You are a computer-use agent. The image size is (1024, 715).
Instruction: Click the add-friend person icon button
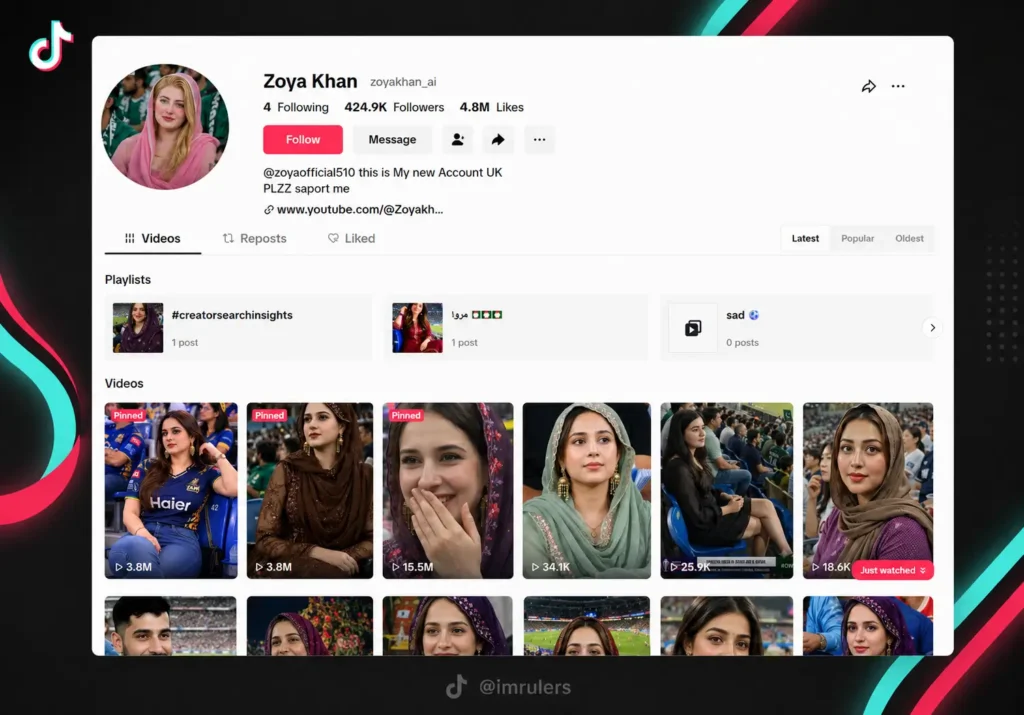pyautogui.click(x=457, y=139)
